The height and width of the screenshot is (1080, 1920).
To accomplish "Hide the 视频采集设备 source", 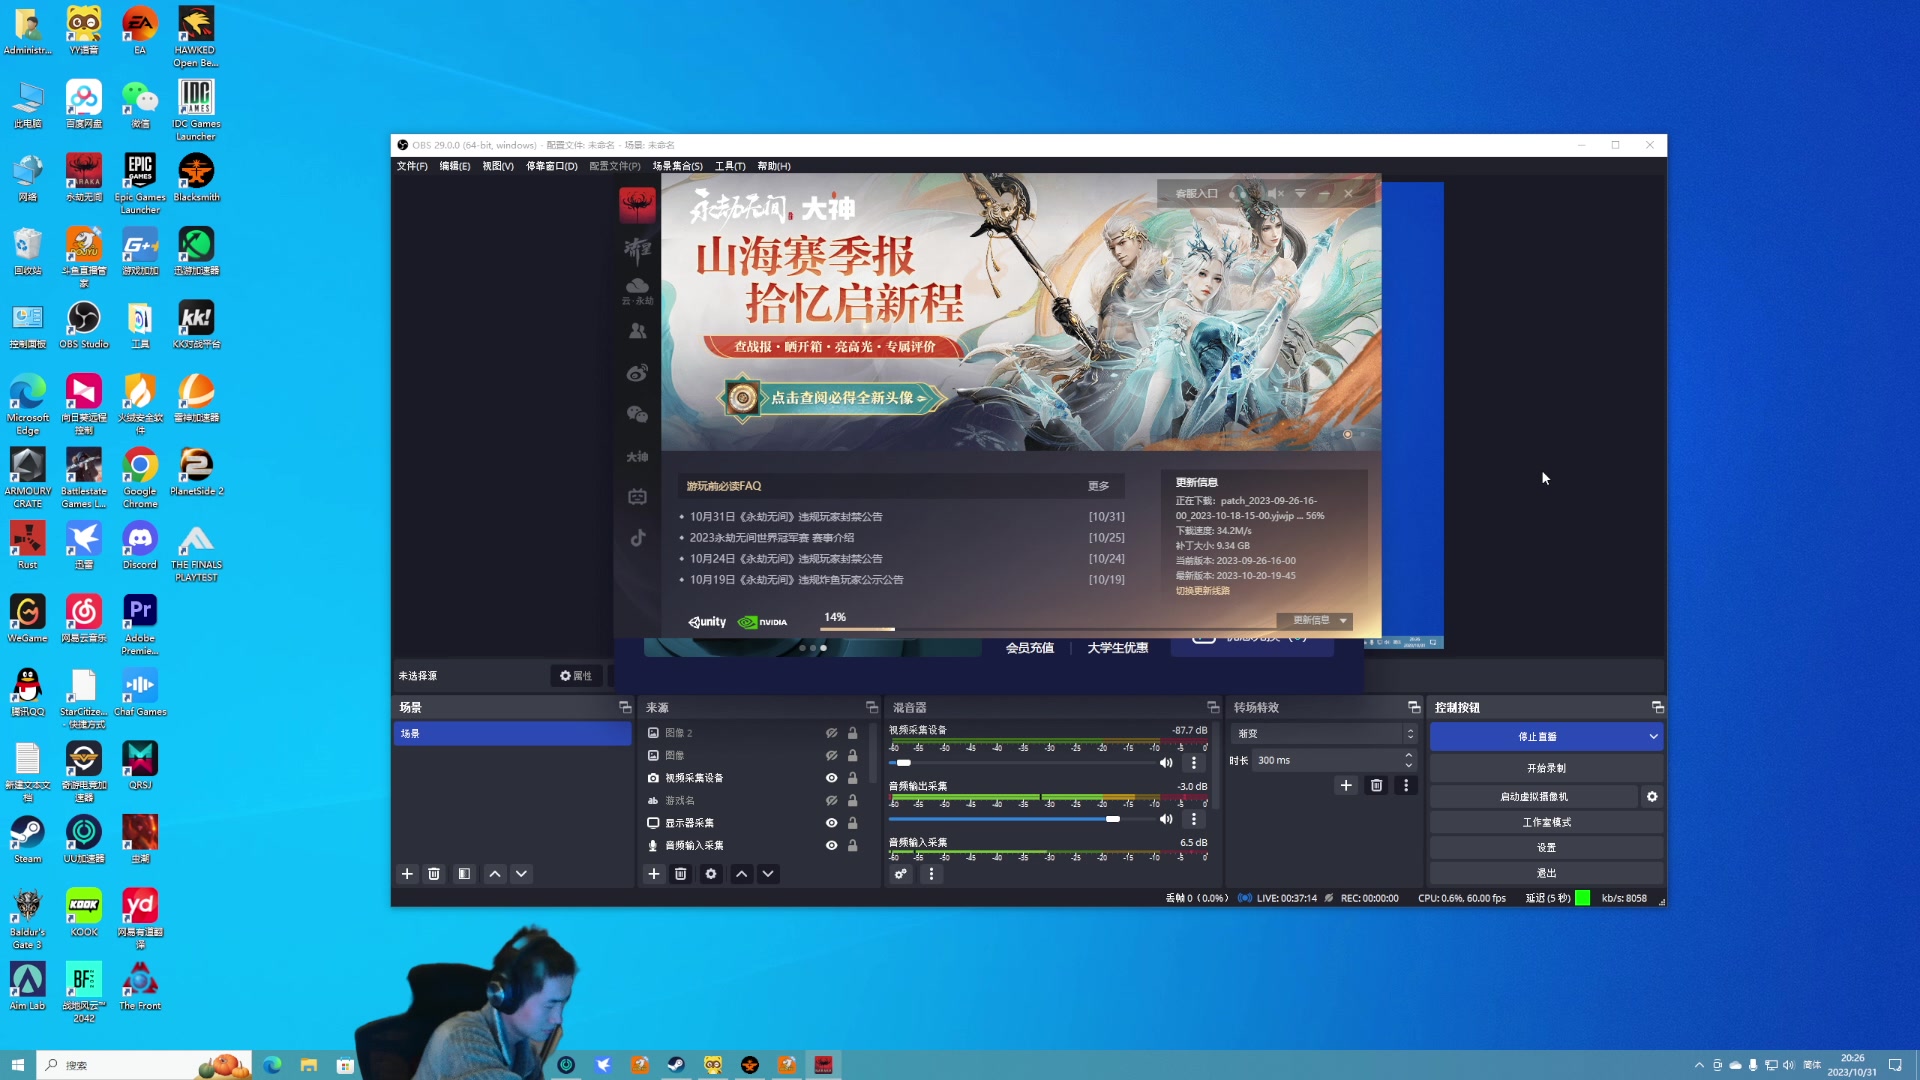I will point(831,778).
